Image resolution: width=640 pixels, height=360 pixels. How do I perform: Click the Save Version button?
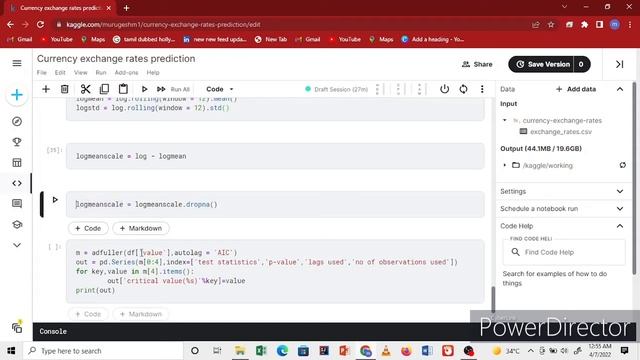click(541, 64)
